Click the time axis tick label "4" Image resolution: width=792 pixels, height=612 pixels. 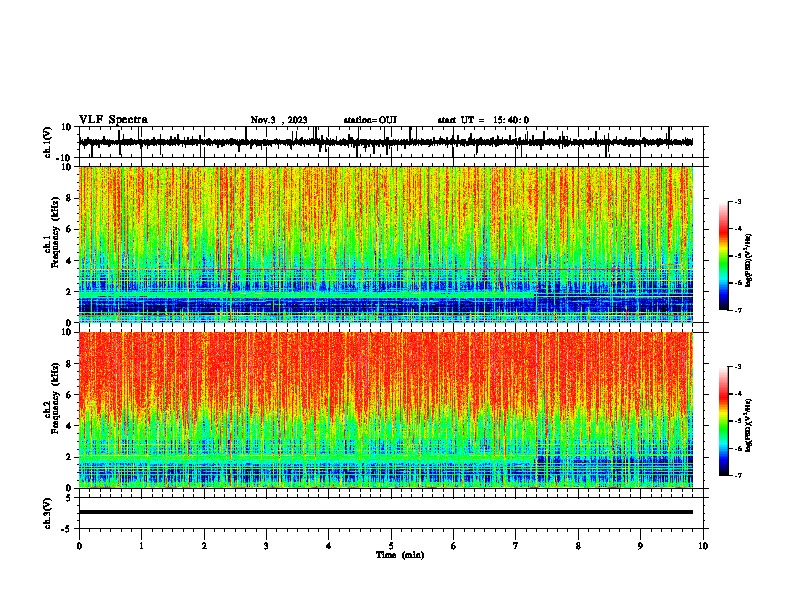click(x=329, y=546)
